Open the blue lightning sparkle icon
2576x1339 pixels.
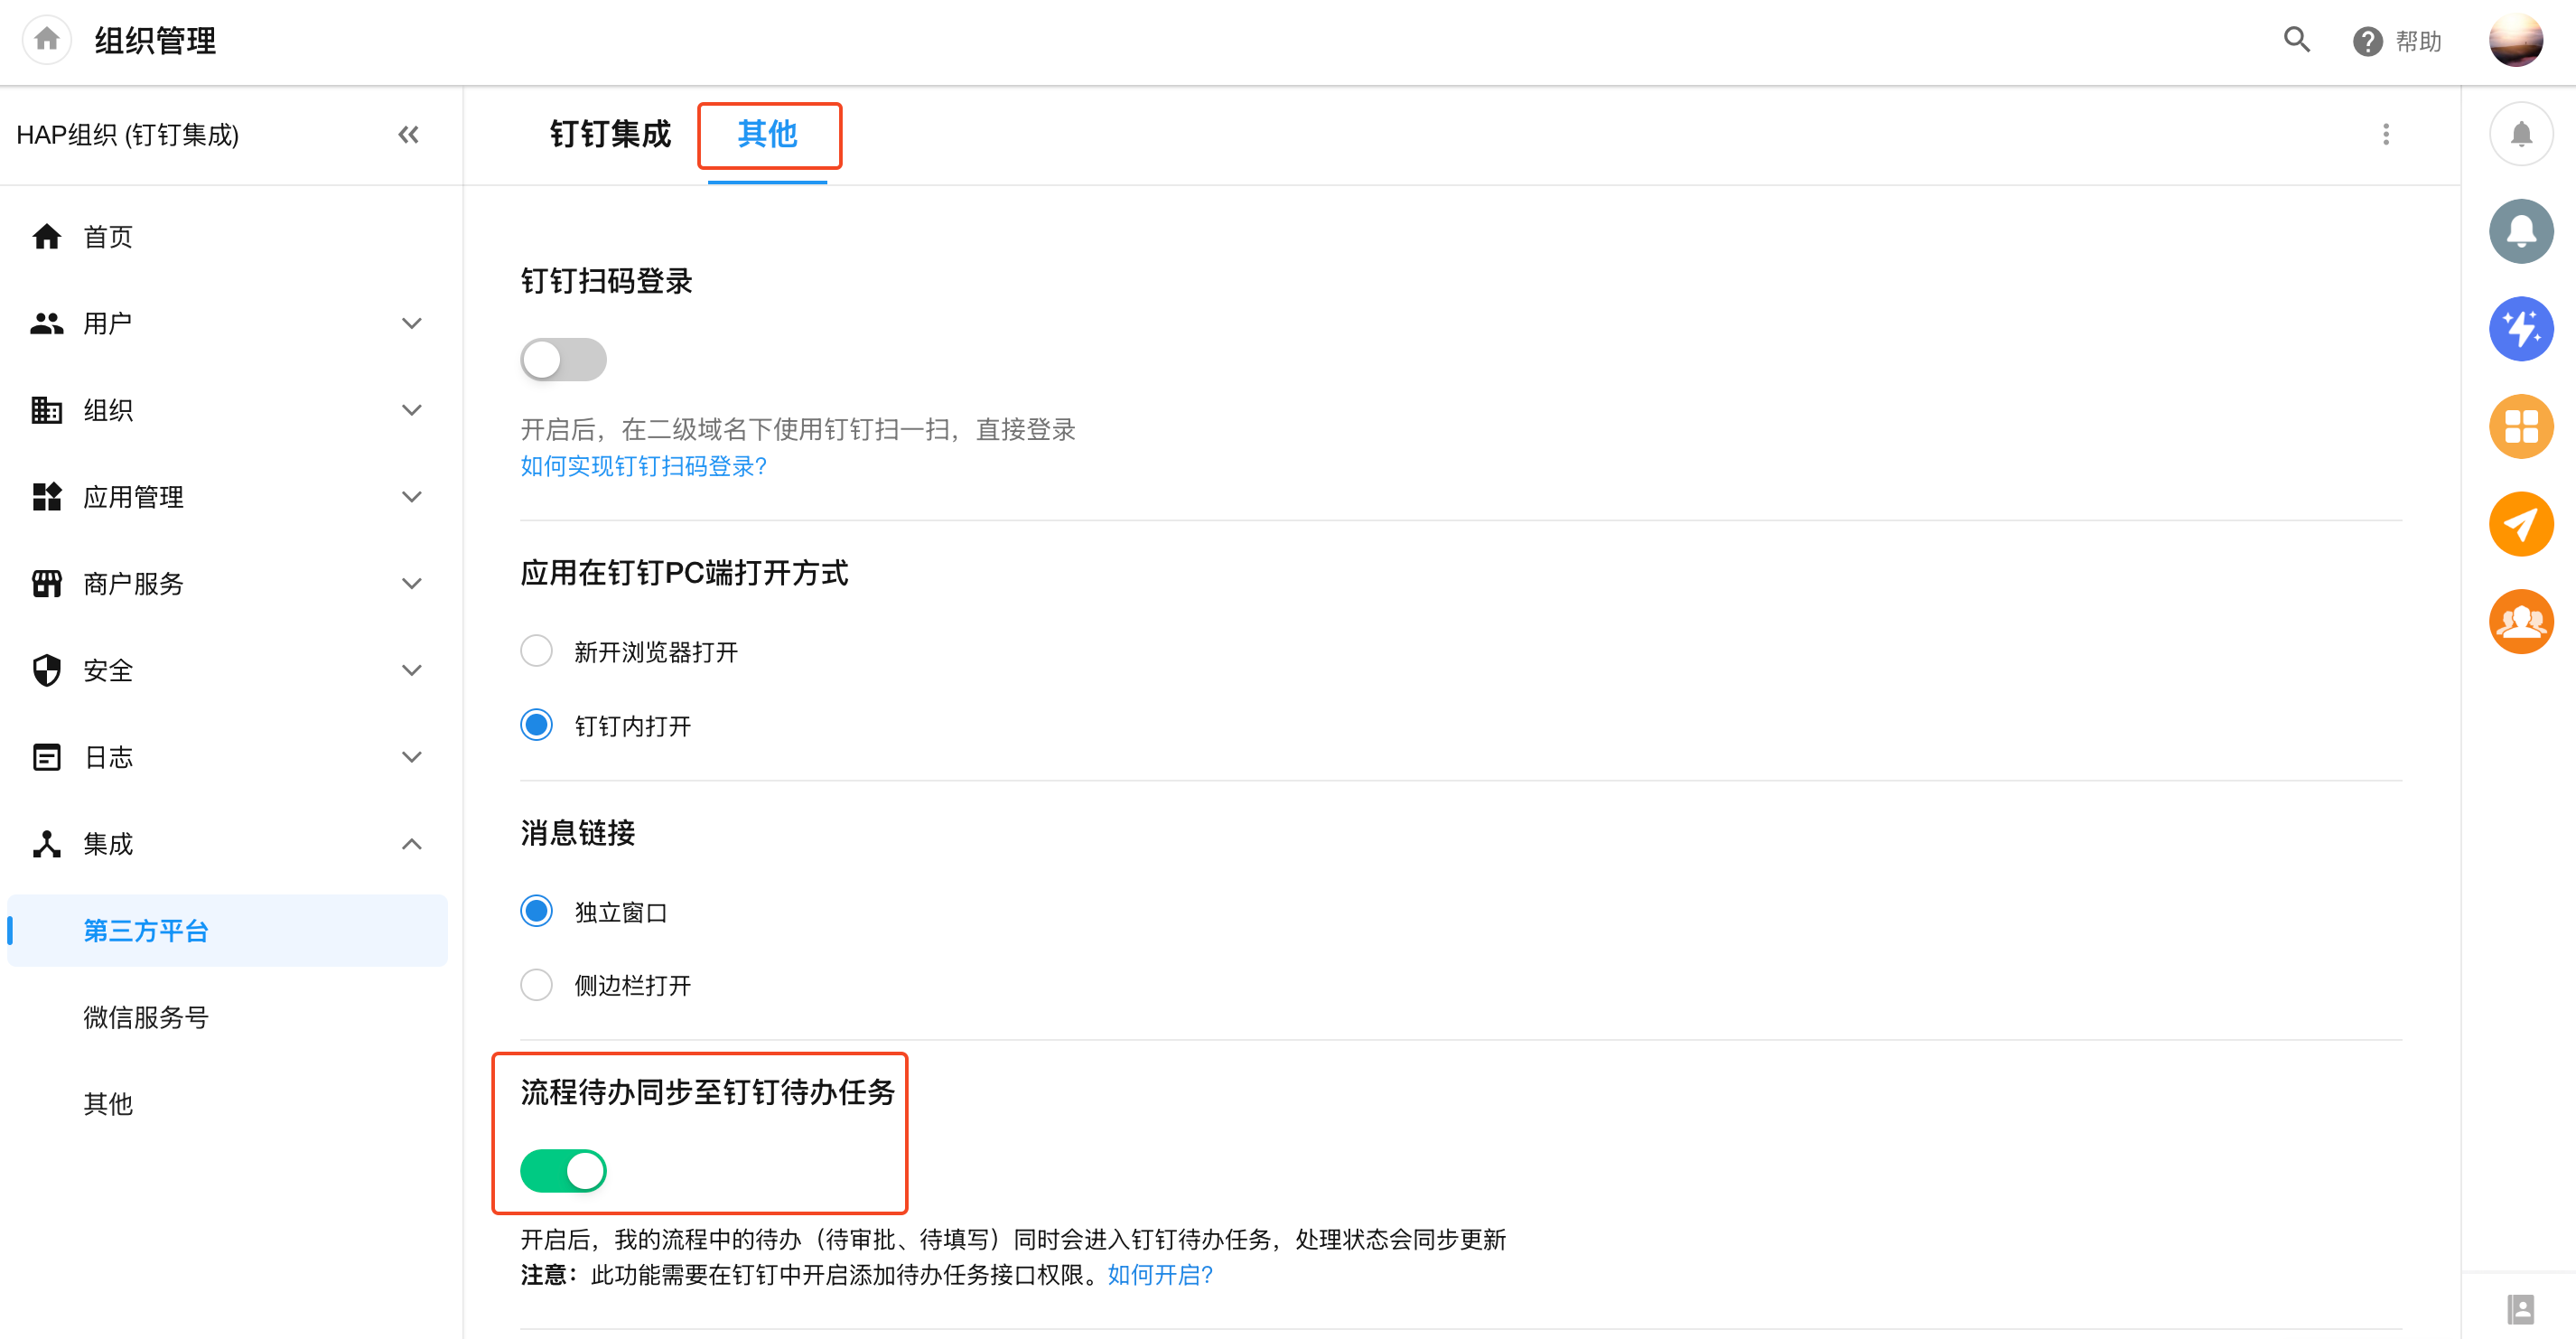pos(2520,329)
